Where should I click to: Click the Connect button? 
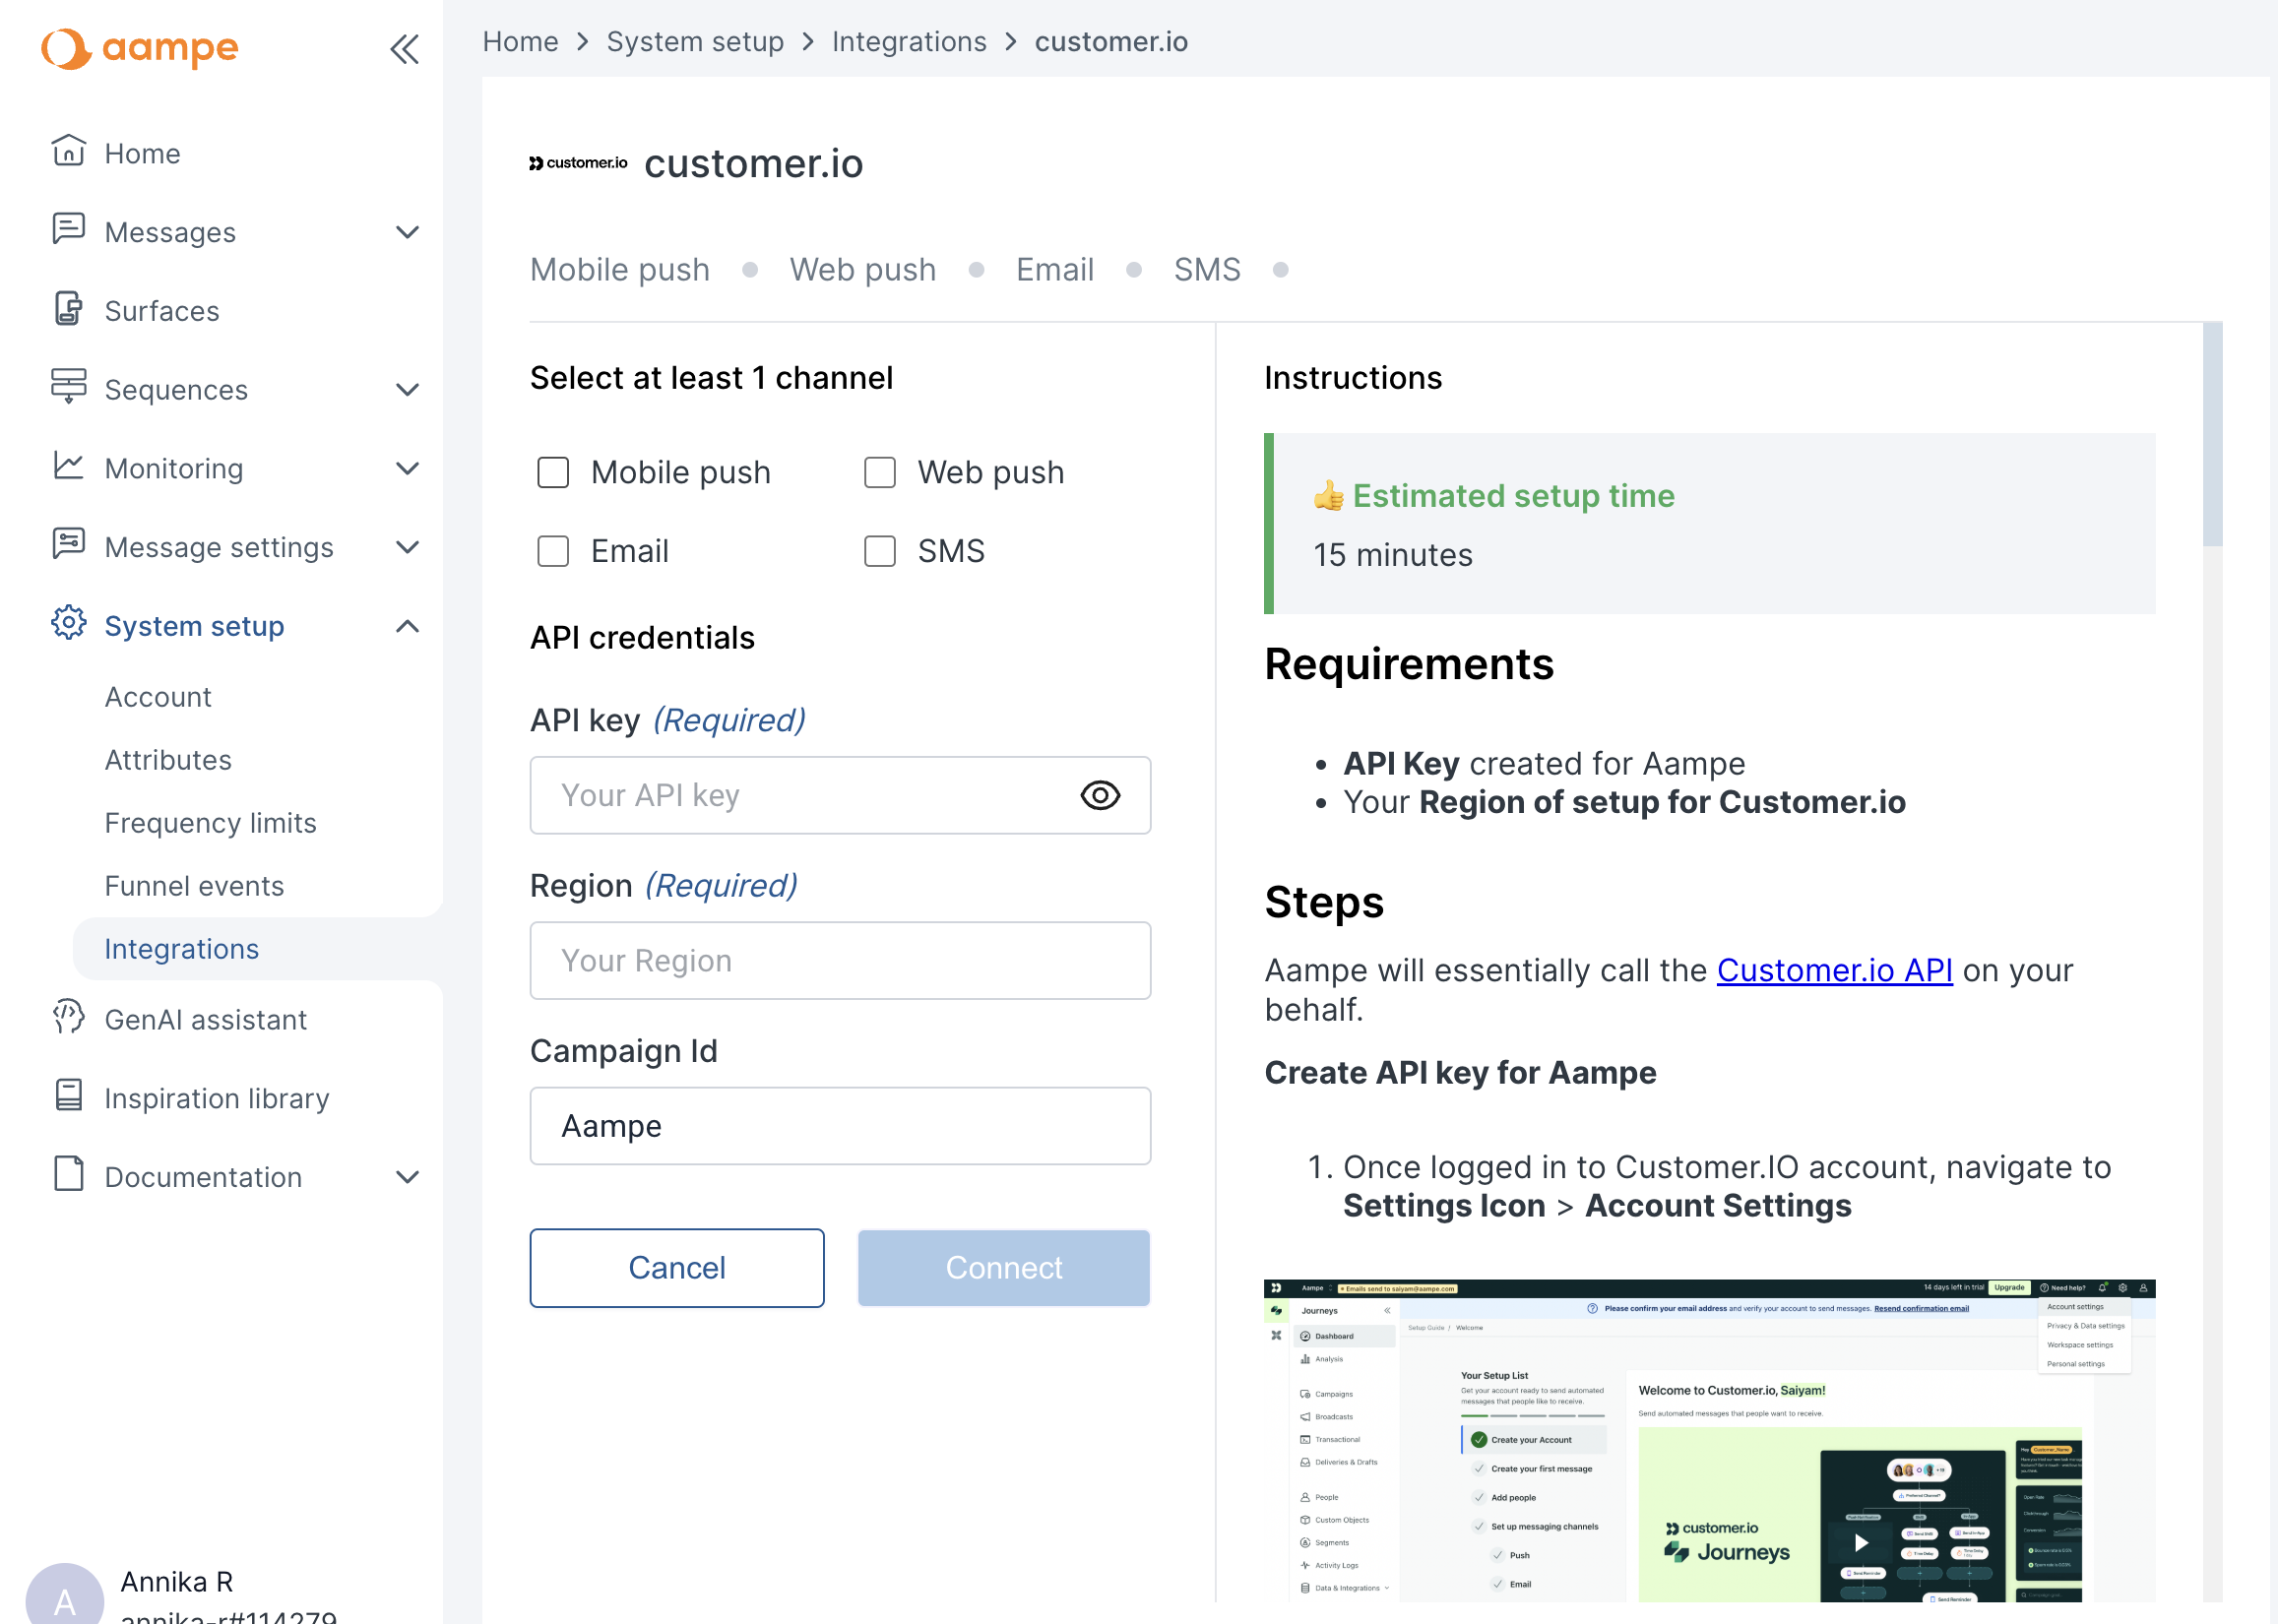[1003, 1267]
